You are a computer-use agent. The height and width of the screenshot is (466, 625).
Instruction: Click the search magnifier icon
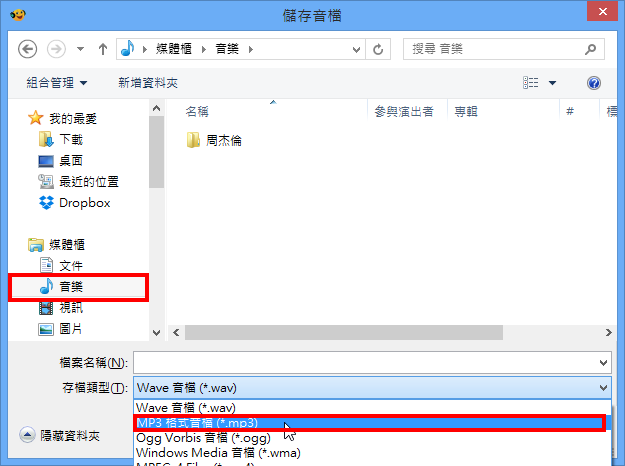590,49
